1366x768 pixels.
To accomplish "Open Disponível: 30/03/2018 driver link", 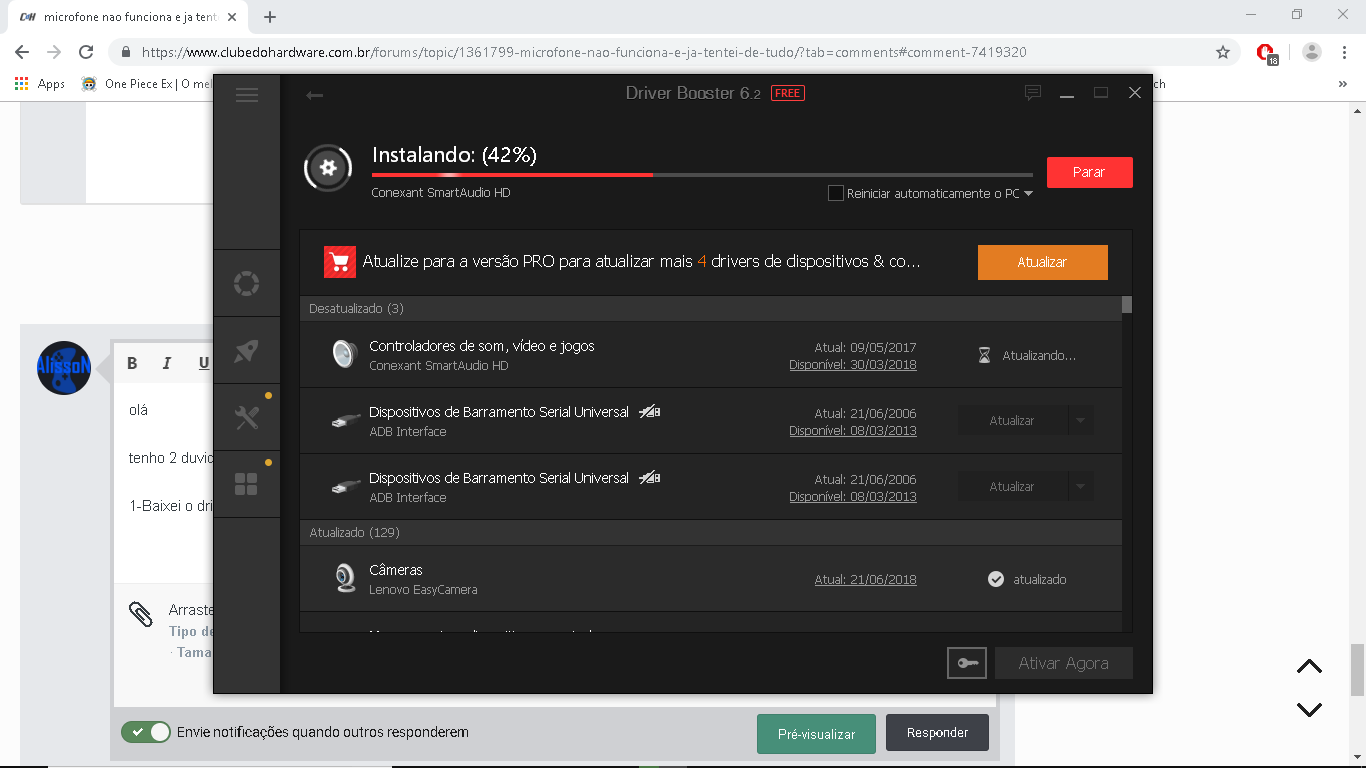I will point(852,365).
